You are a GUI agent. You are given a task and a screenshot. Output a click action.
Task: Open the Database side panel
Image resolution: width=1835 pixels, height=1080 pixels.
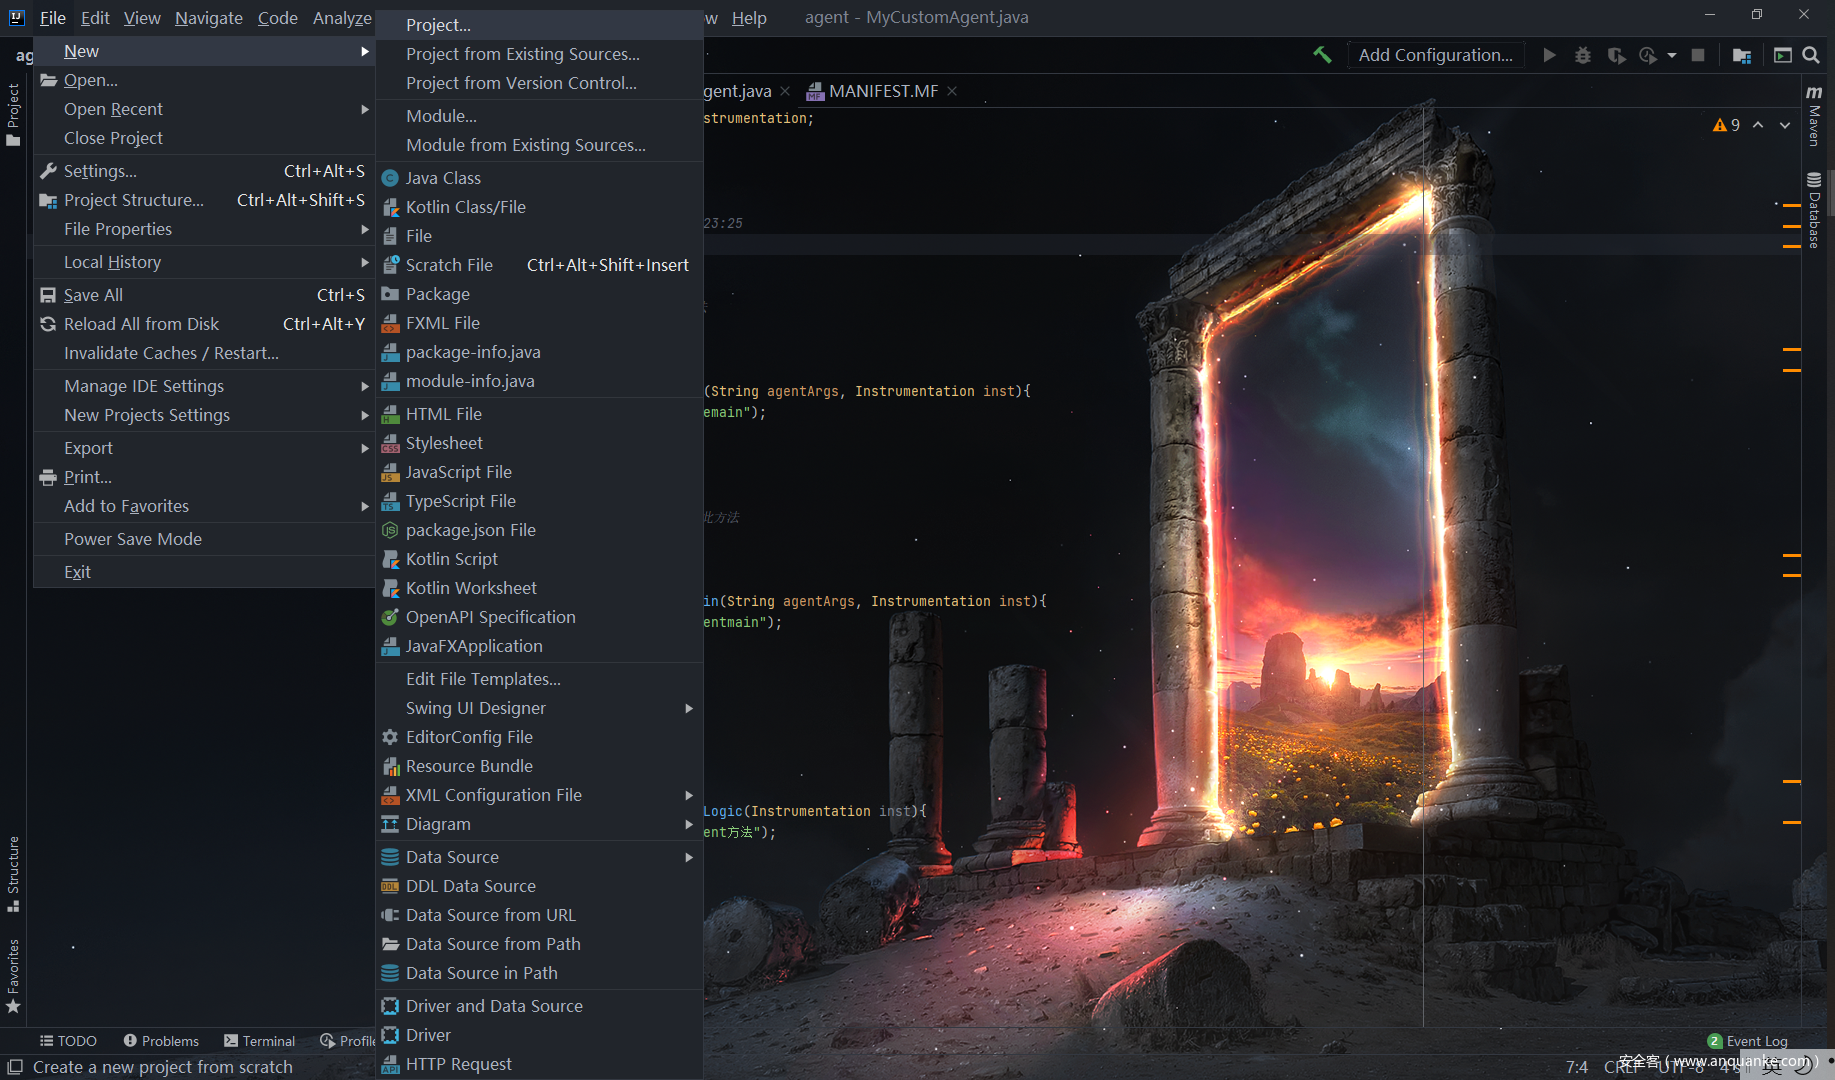(1814, 210)
